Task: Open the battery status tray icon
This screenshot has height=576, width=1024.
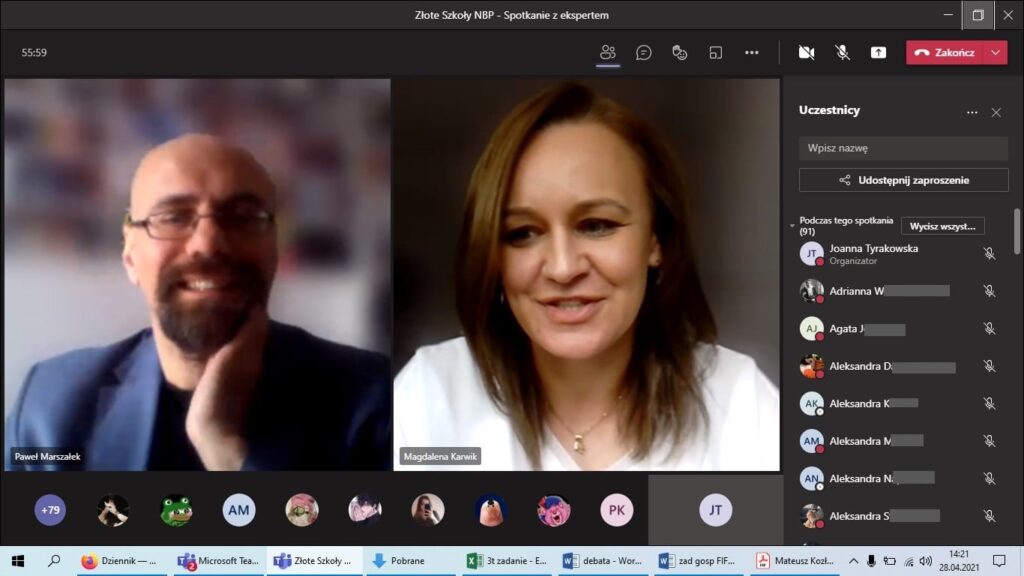Action: [x=889, y=561]
